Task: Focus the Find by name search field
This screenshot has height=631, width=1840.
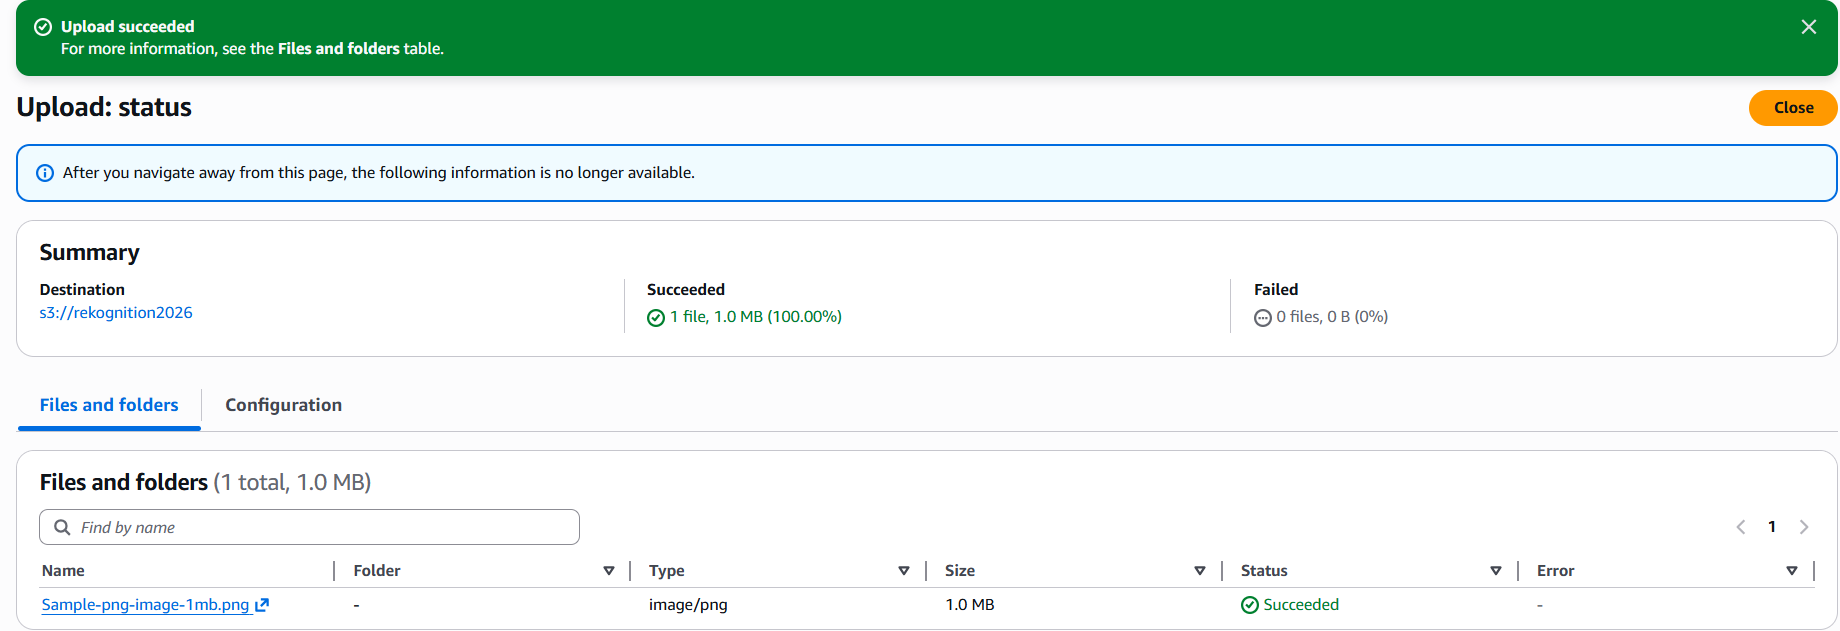Action: pos(320,527)
